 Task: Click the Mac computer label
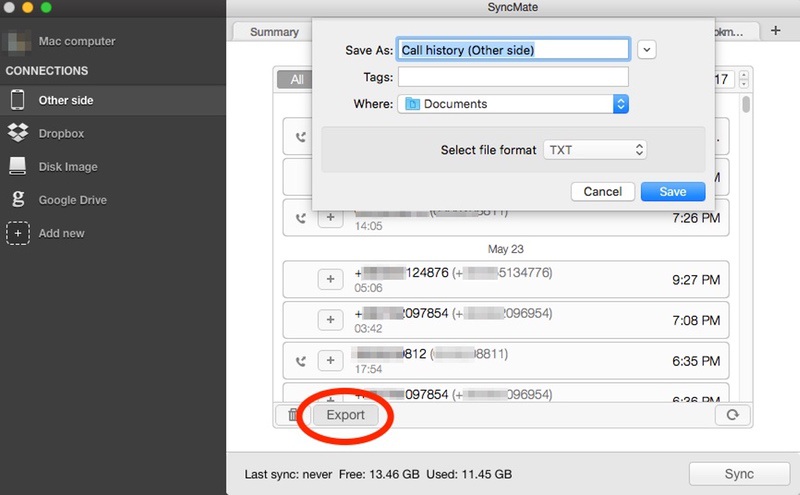tap(77, 41)
